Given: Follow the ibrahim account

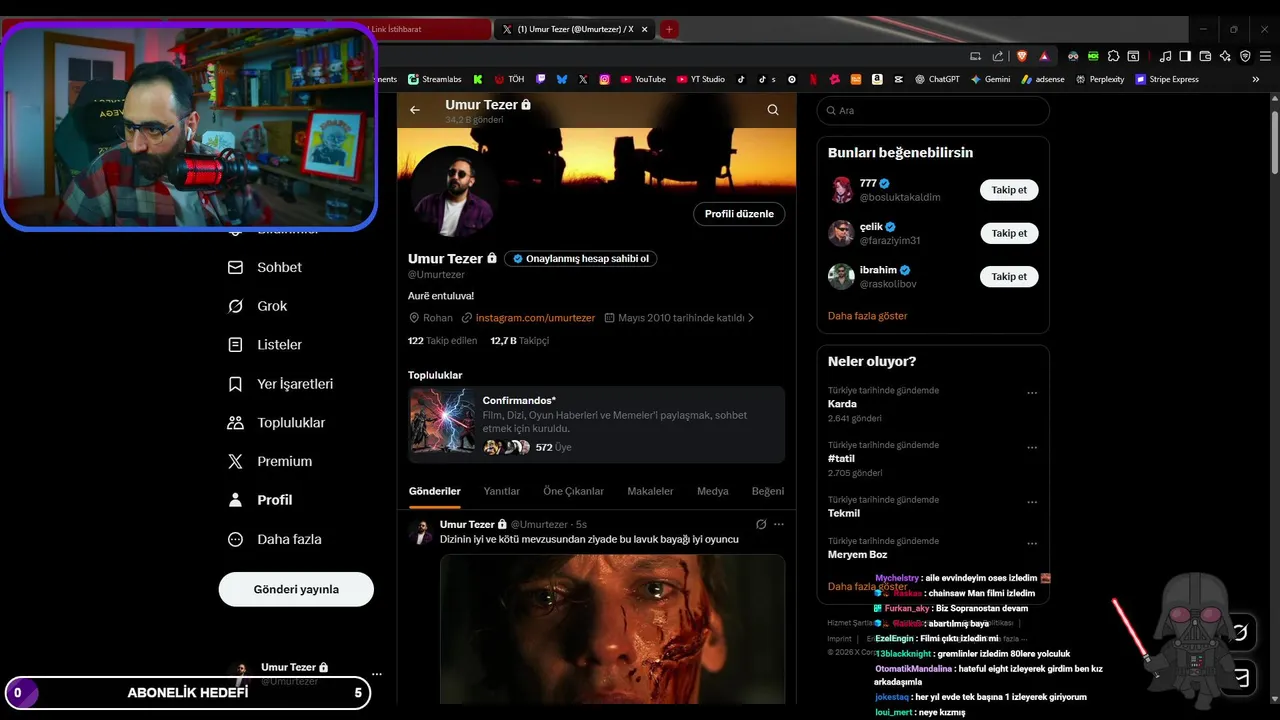Looking at the screenshot, I should point(1009,276).
